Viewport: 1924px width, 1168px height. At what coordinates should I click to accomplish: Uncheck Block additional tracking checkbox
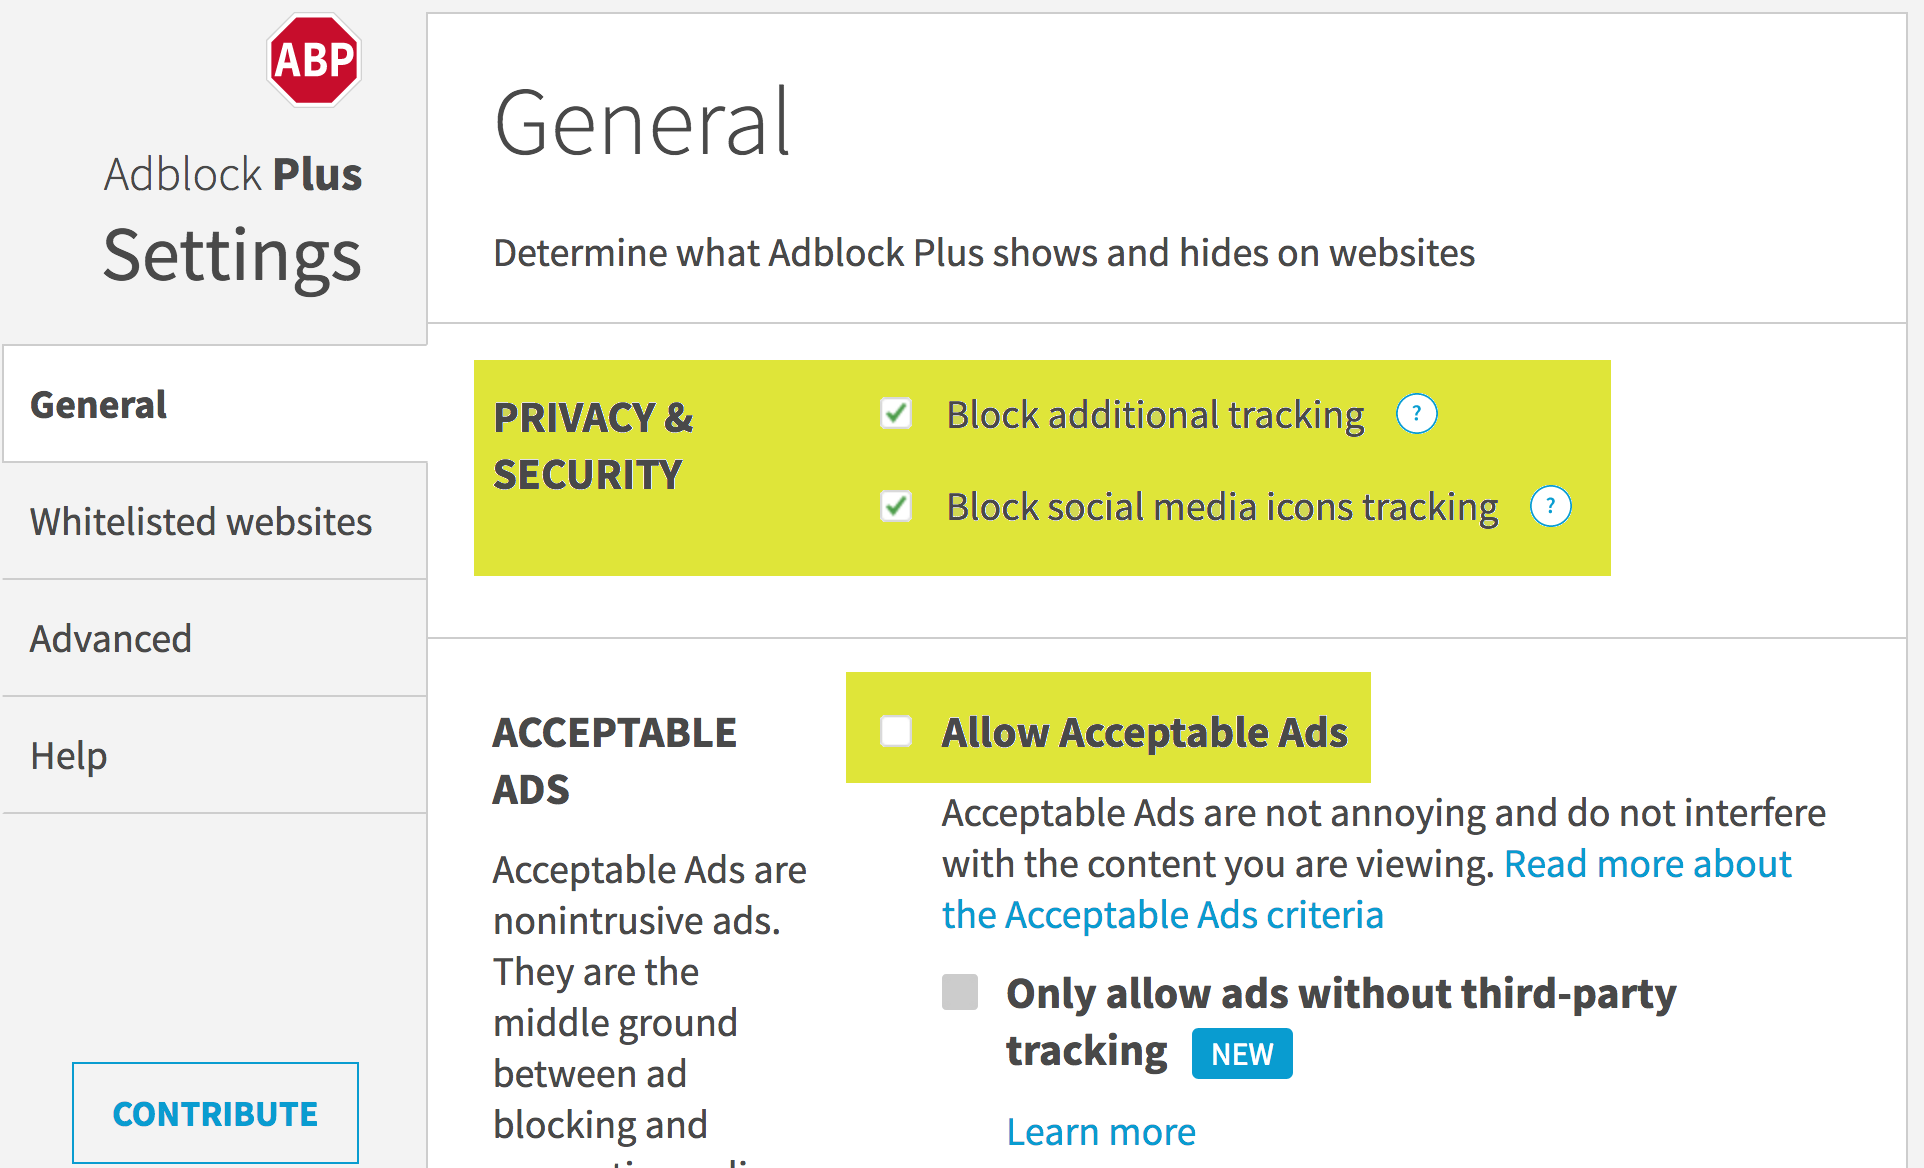click(x=896, y=414)
